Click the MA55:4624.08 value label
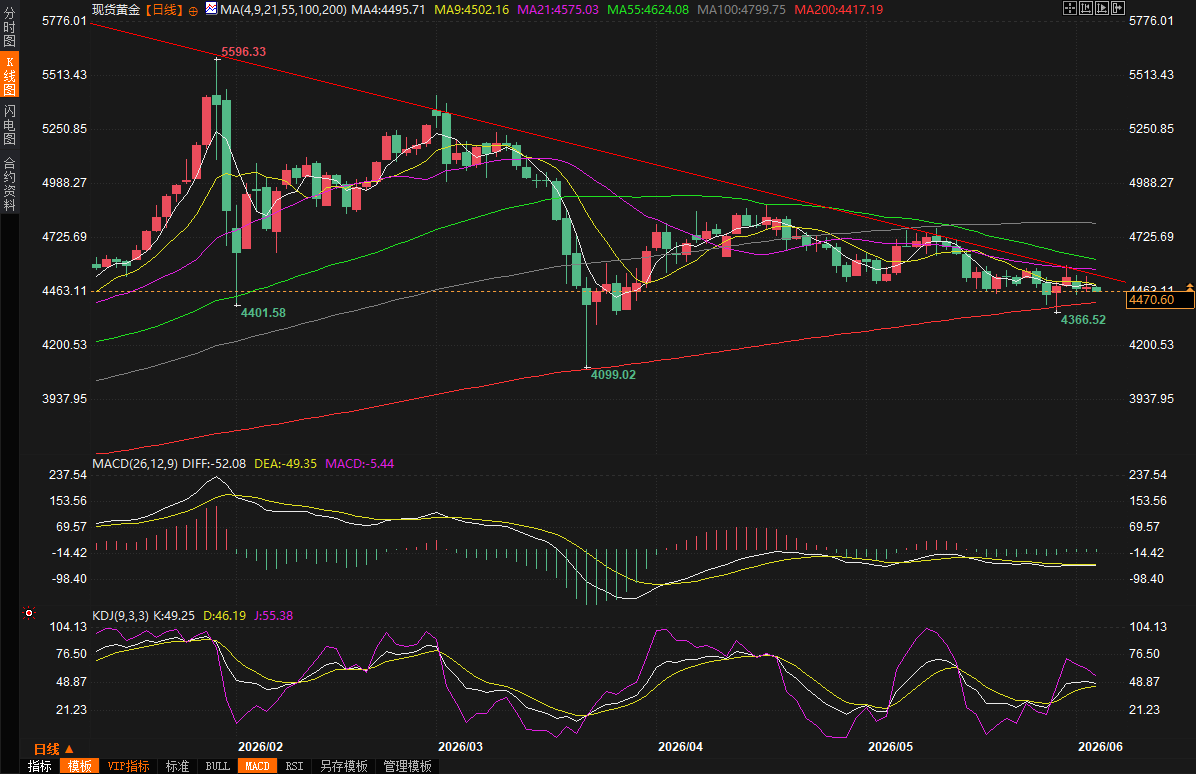 click(648, 10)
